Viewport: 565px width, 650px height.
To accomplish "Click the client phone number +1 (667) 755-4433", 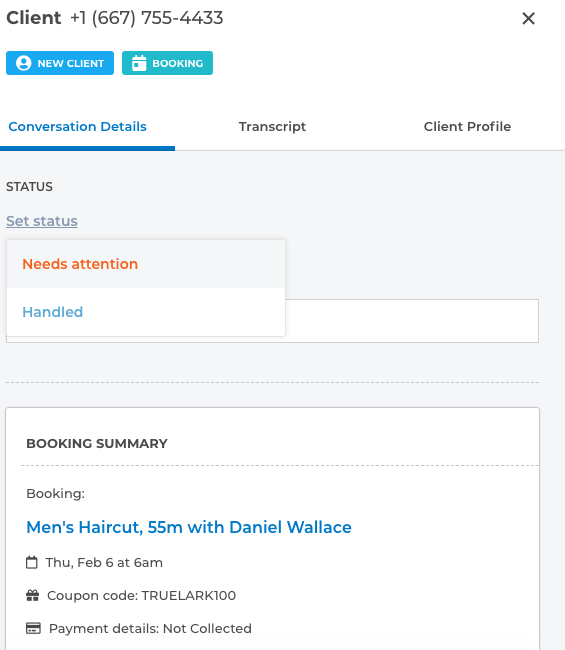I will (147, 18).
